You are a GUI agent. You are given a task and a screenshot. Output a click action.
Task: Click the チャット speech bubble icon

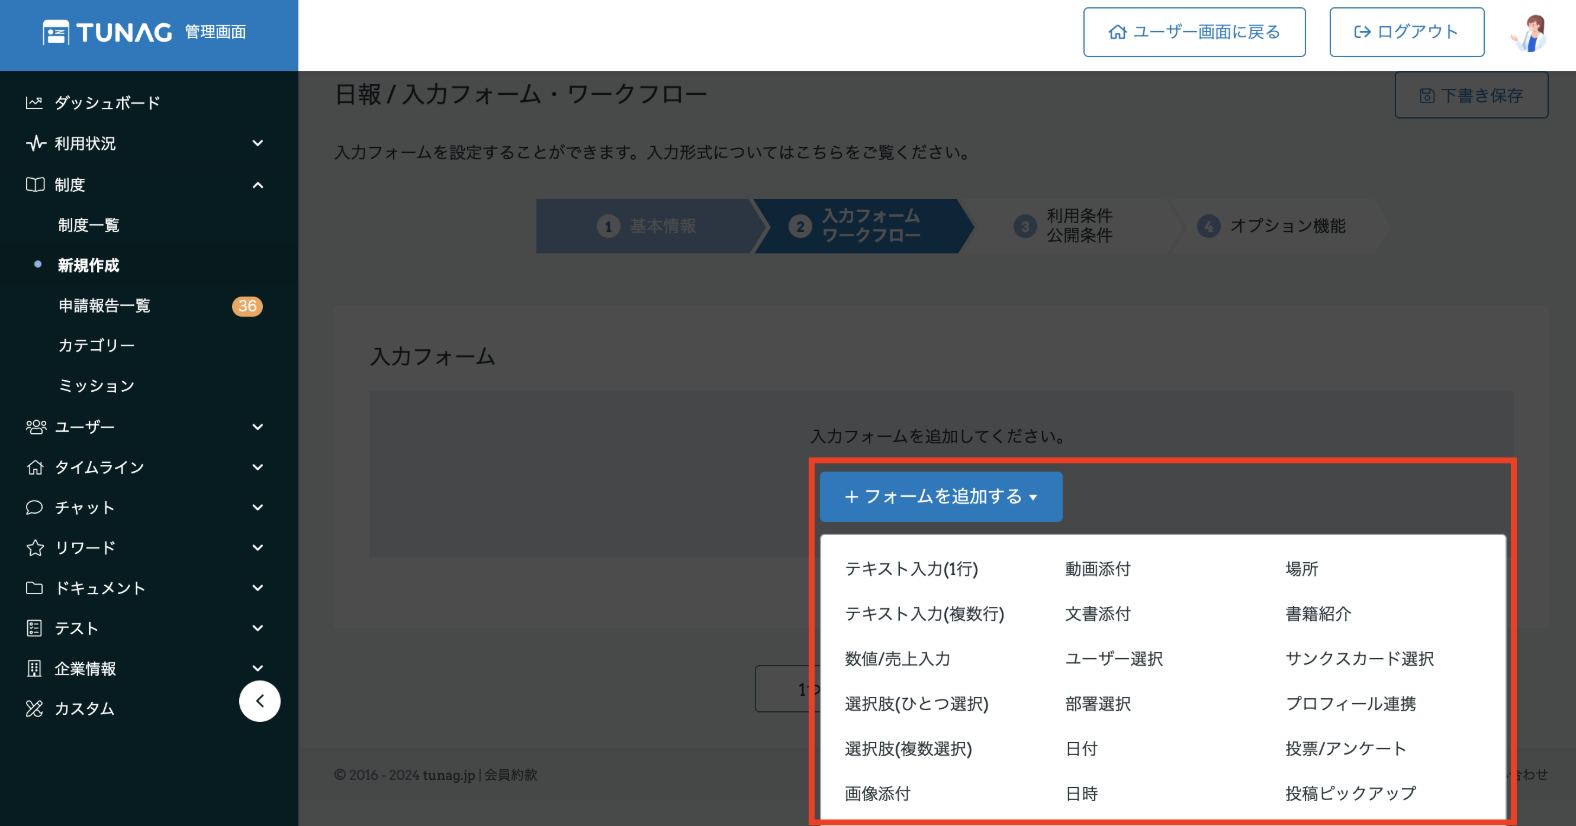coord(35,508)
